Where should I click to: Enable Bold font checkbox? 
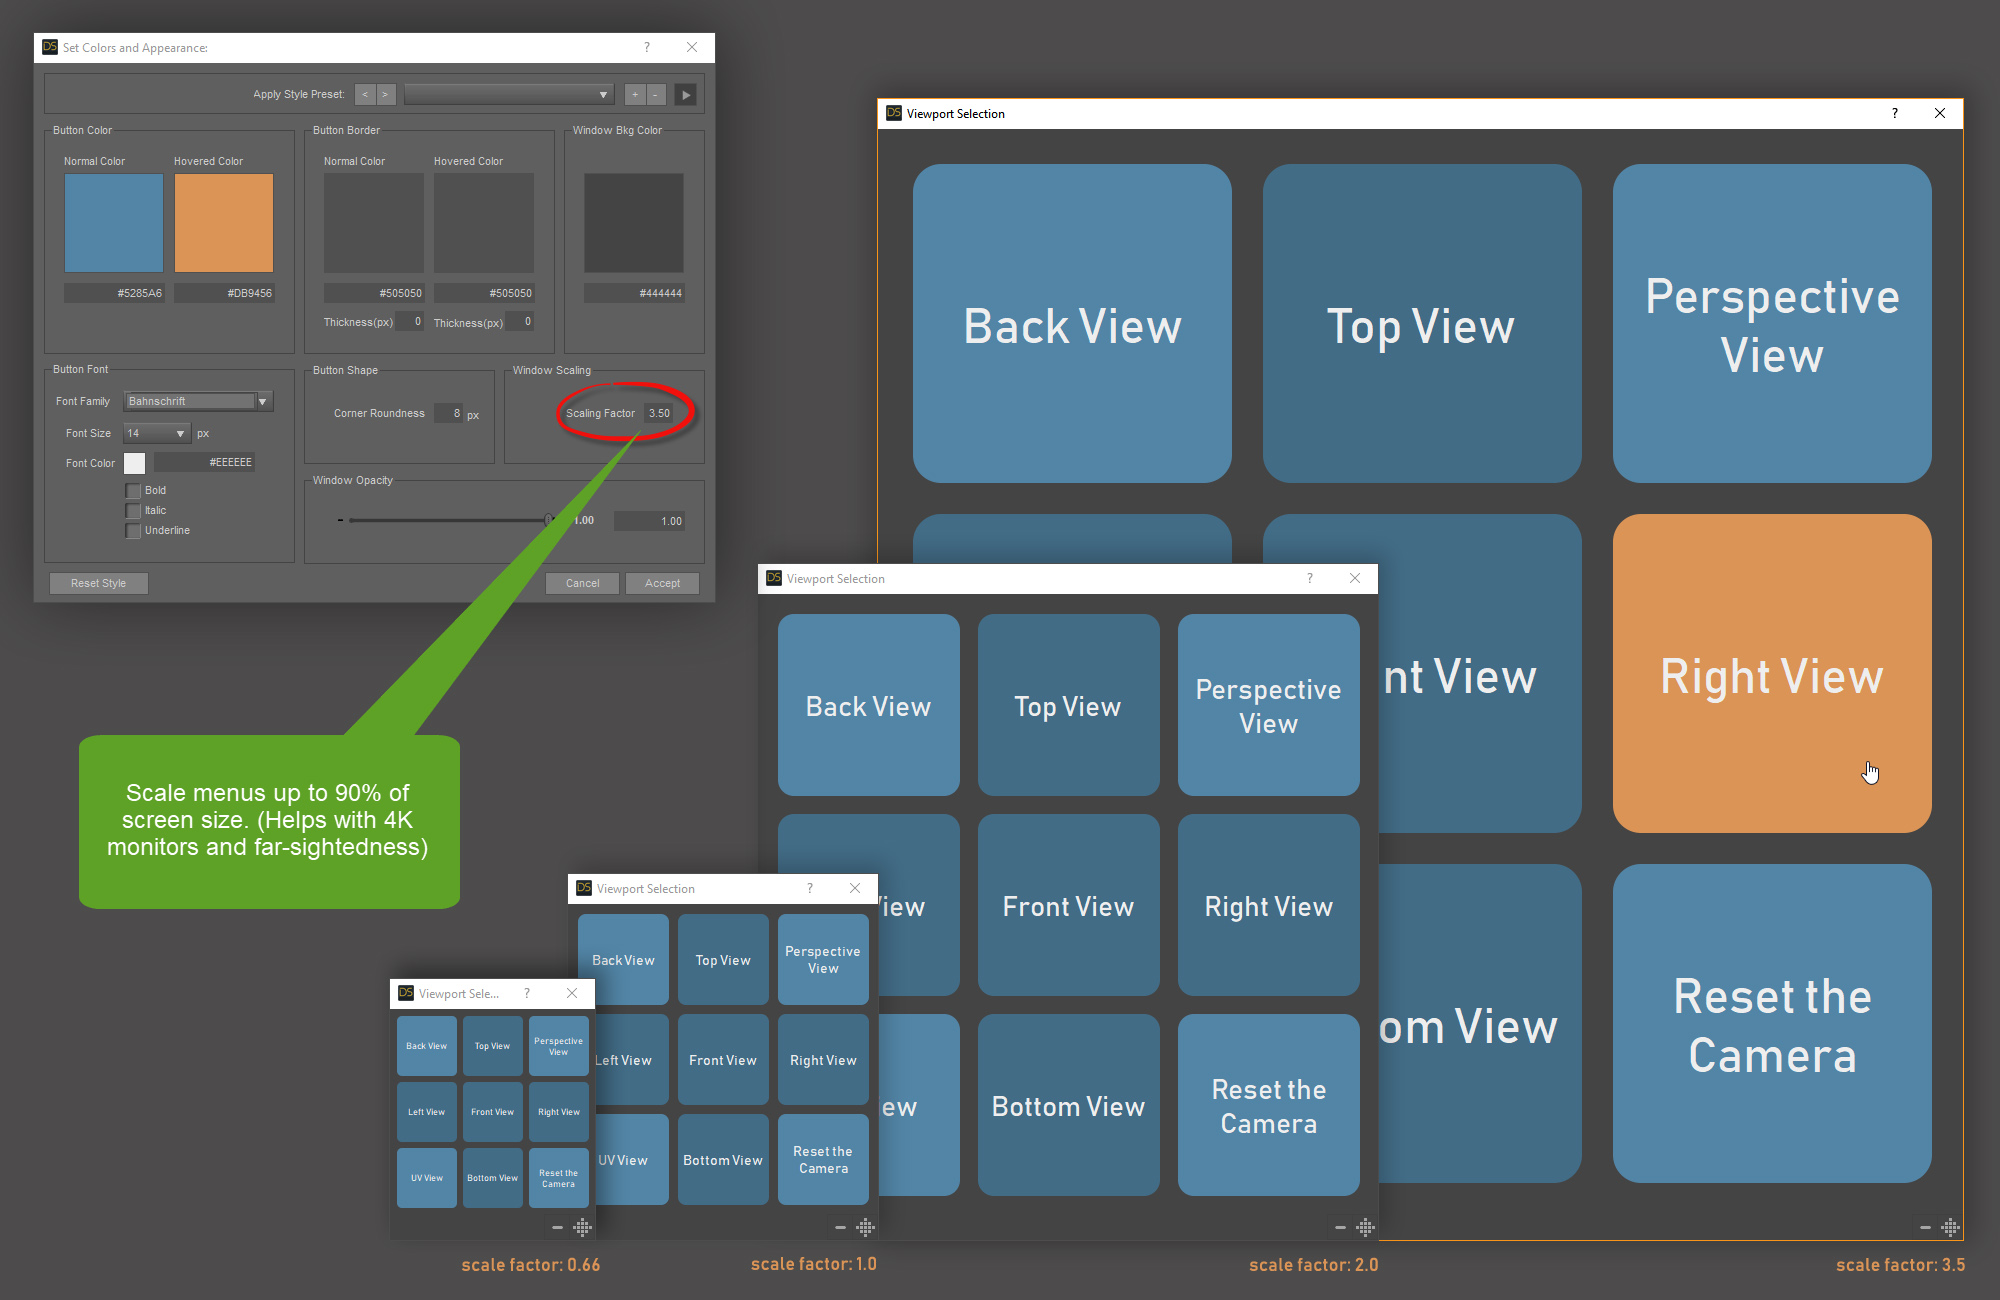click(x=133, y=491)
